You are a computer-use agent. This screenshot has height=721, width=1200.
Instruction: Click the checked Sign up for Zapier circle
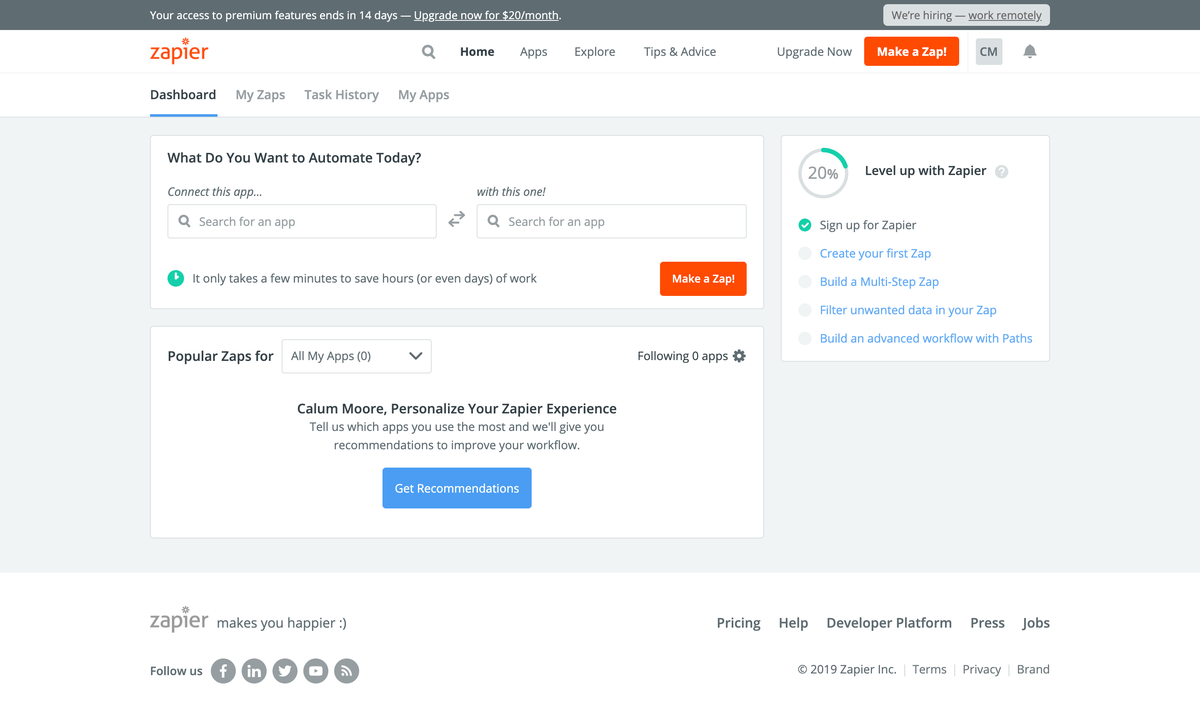805,226
